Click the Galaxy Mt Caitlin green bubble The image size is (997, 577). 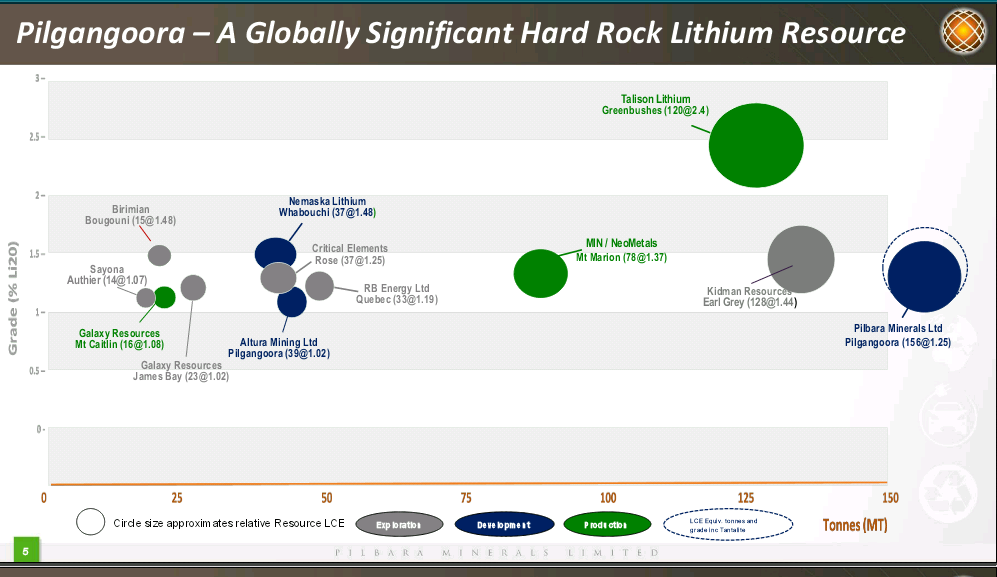pyautogui.click(x=165, y=297)
